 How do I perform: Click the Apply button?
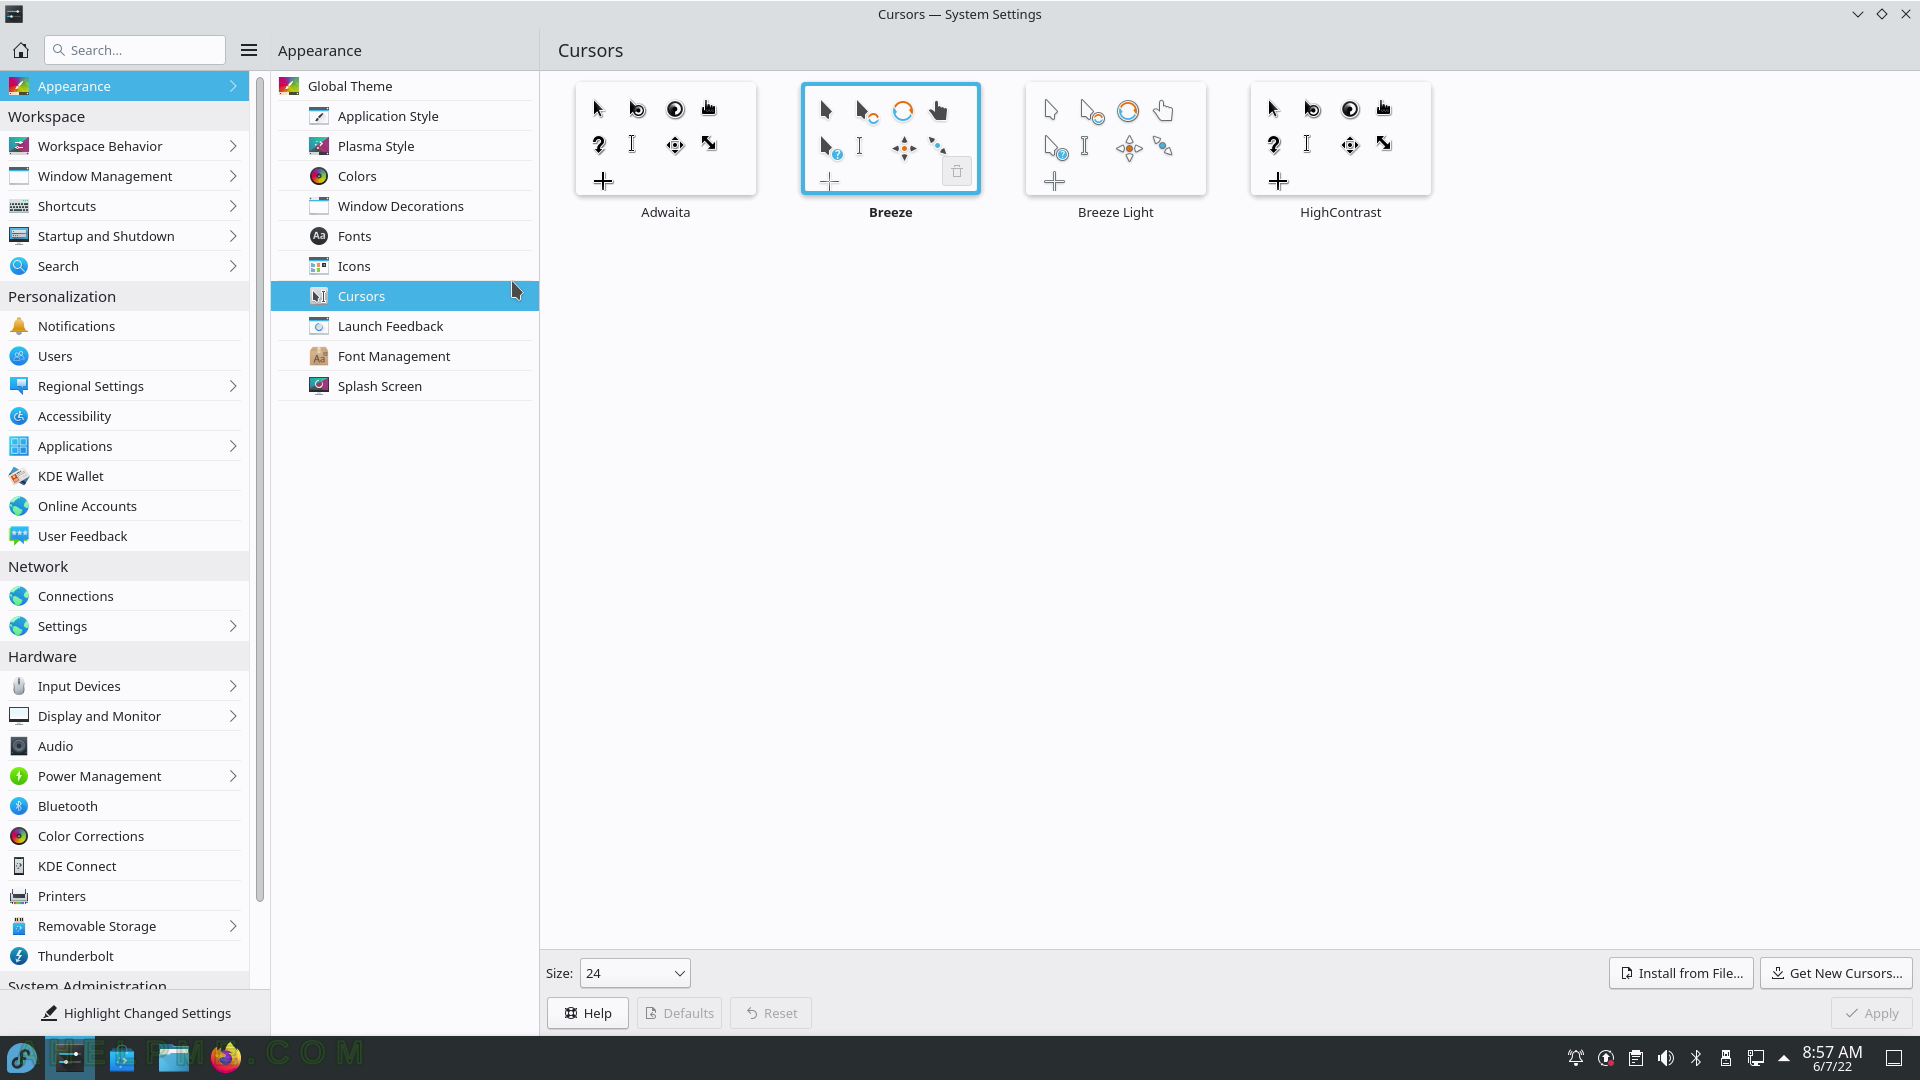tap(1871, 1013)
